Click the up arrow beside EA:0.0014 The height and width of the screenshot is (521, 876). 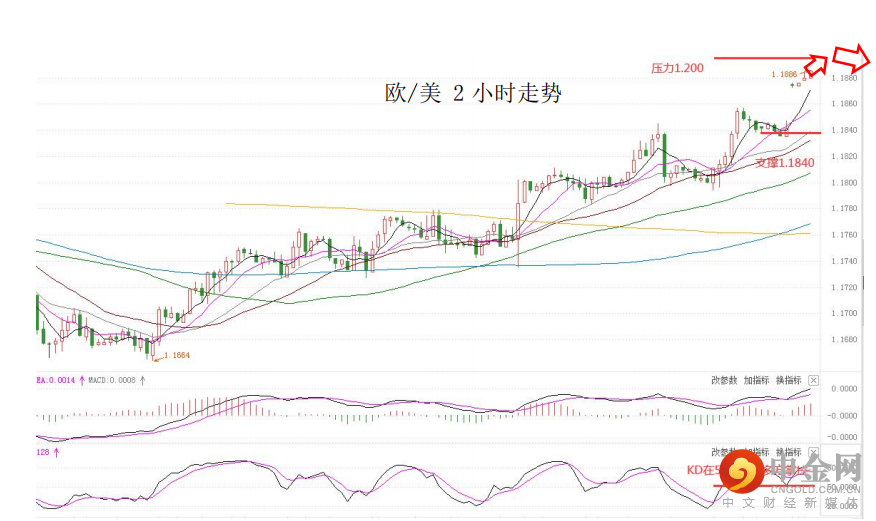[x=82, y=380]
